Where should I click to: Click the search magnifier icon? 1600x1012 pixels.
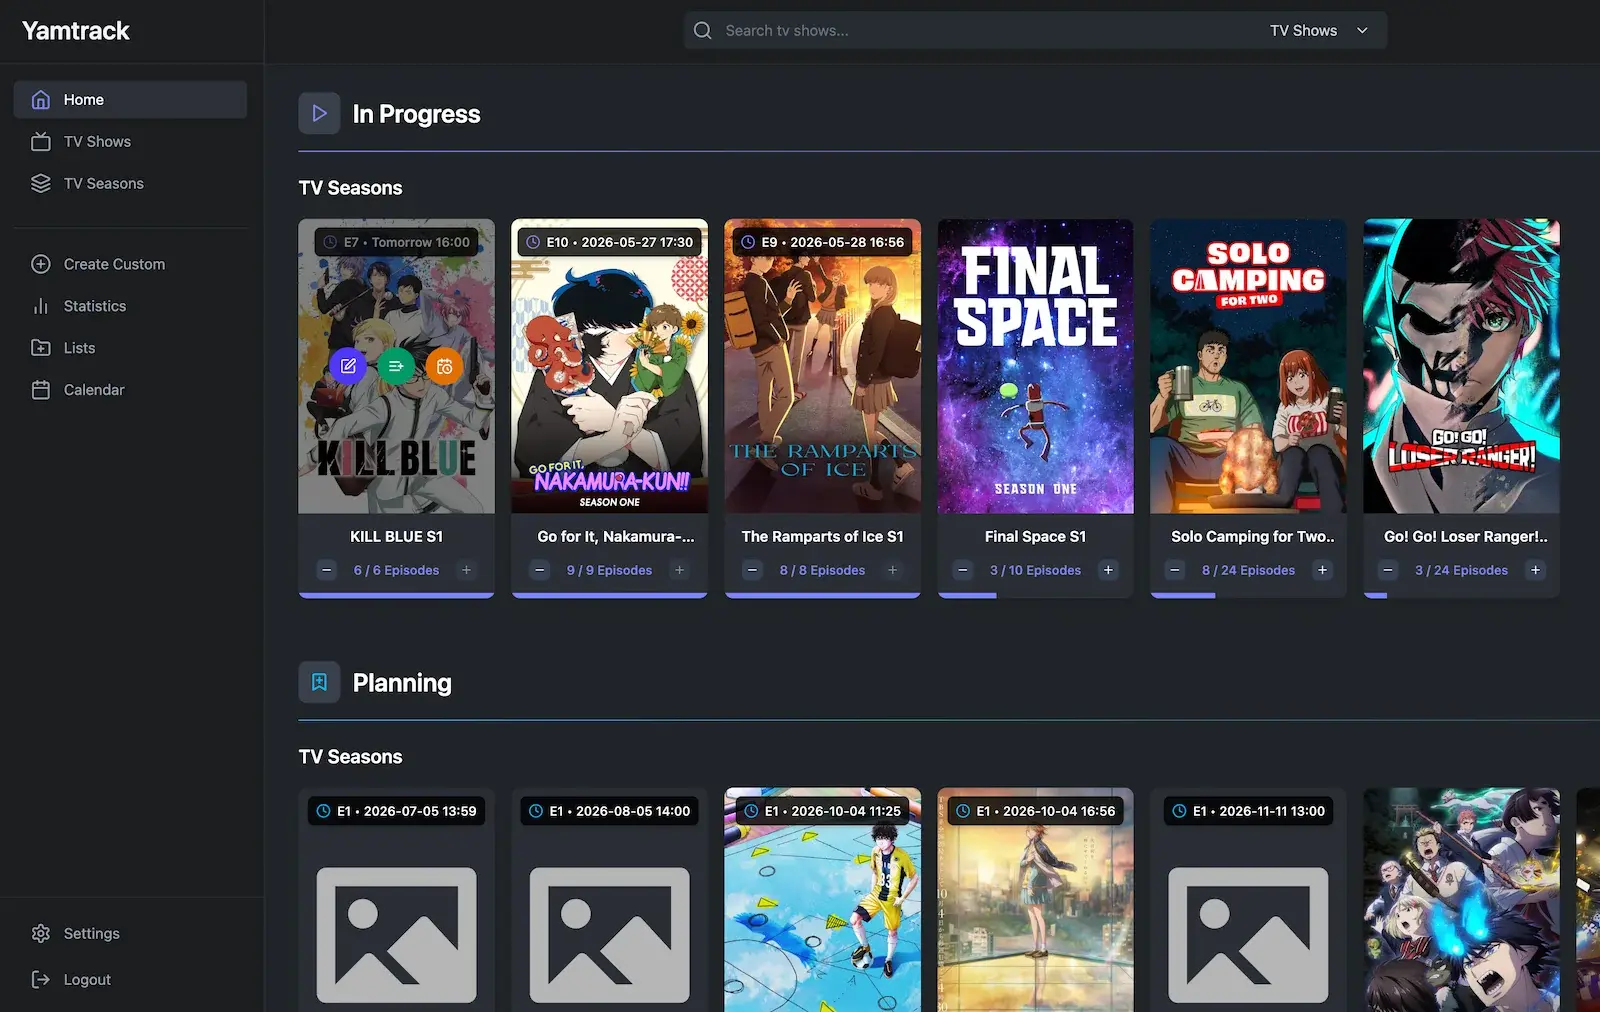point(703,31)
